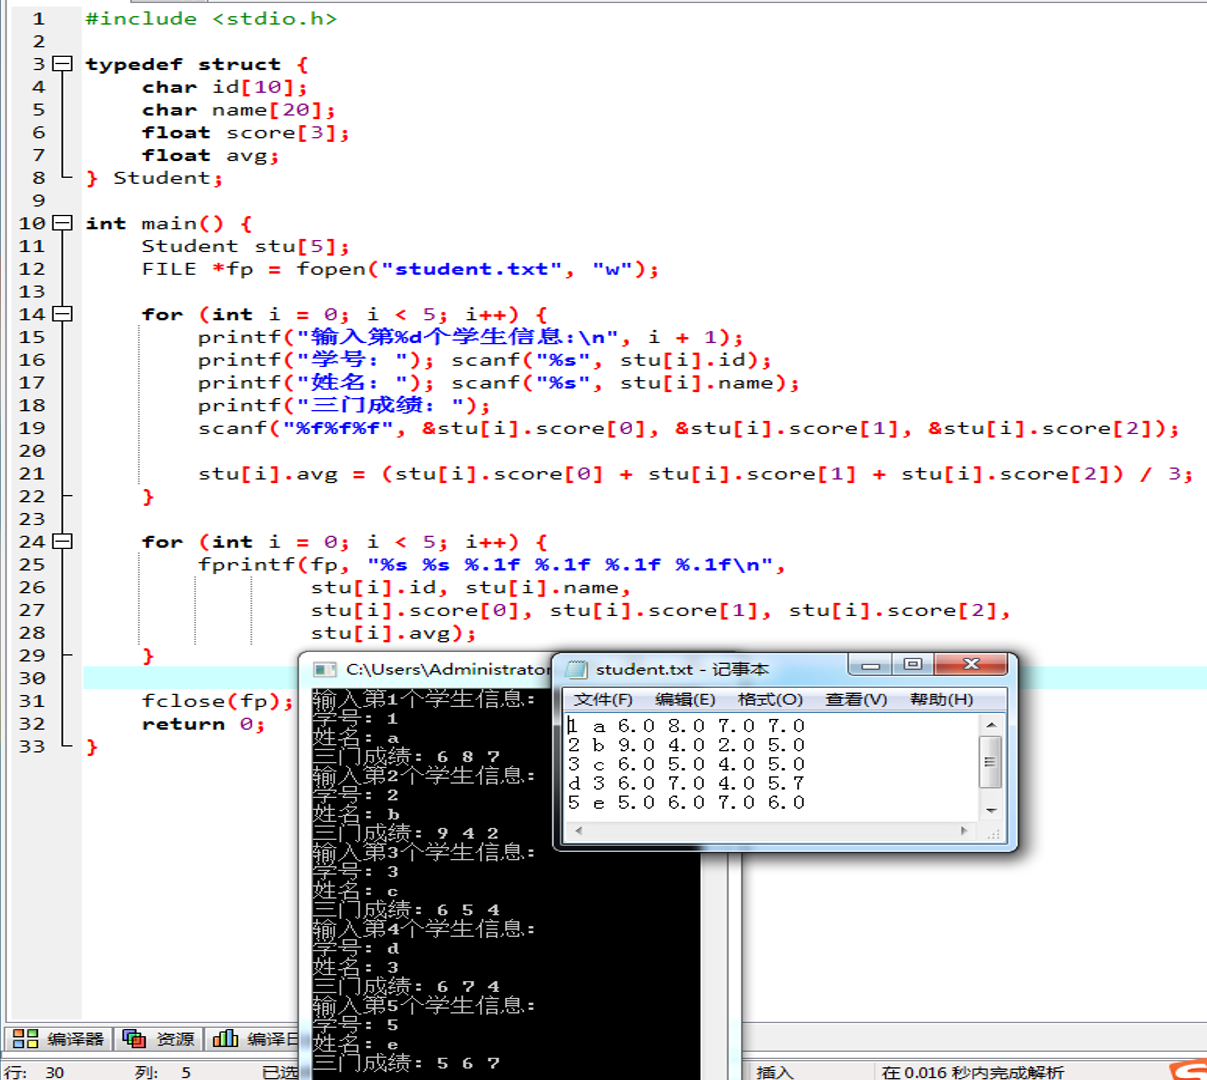Open the 编辑(E) menu in Notepad
1207x1080 pixels.
tap(685, 699)
